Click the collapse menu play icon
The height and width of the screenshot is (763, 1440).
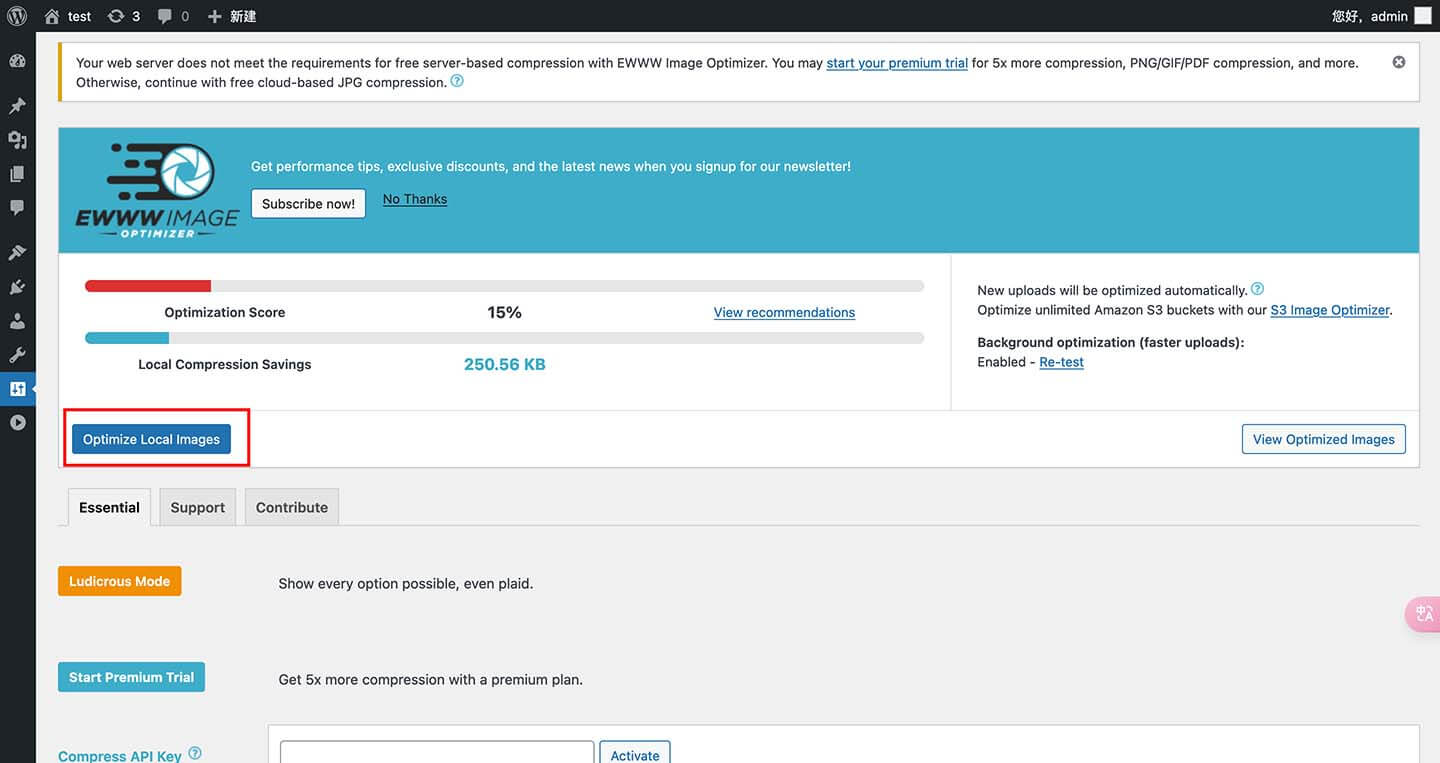coord(17,423)
